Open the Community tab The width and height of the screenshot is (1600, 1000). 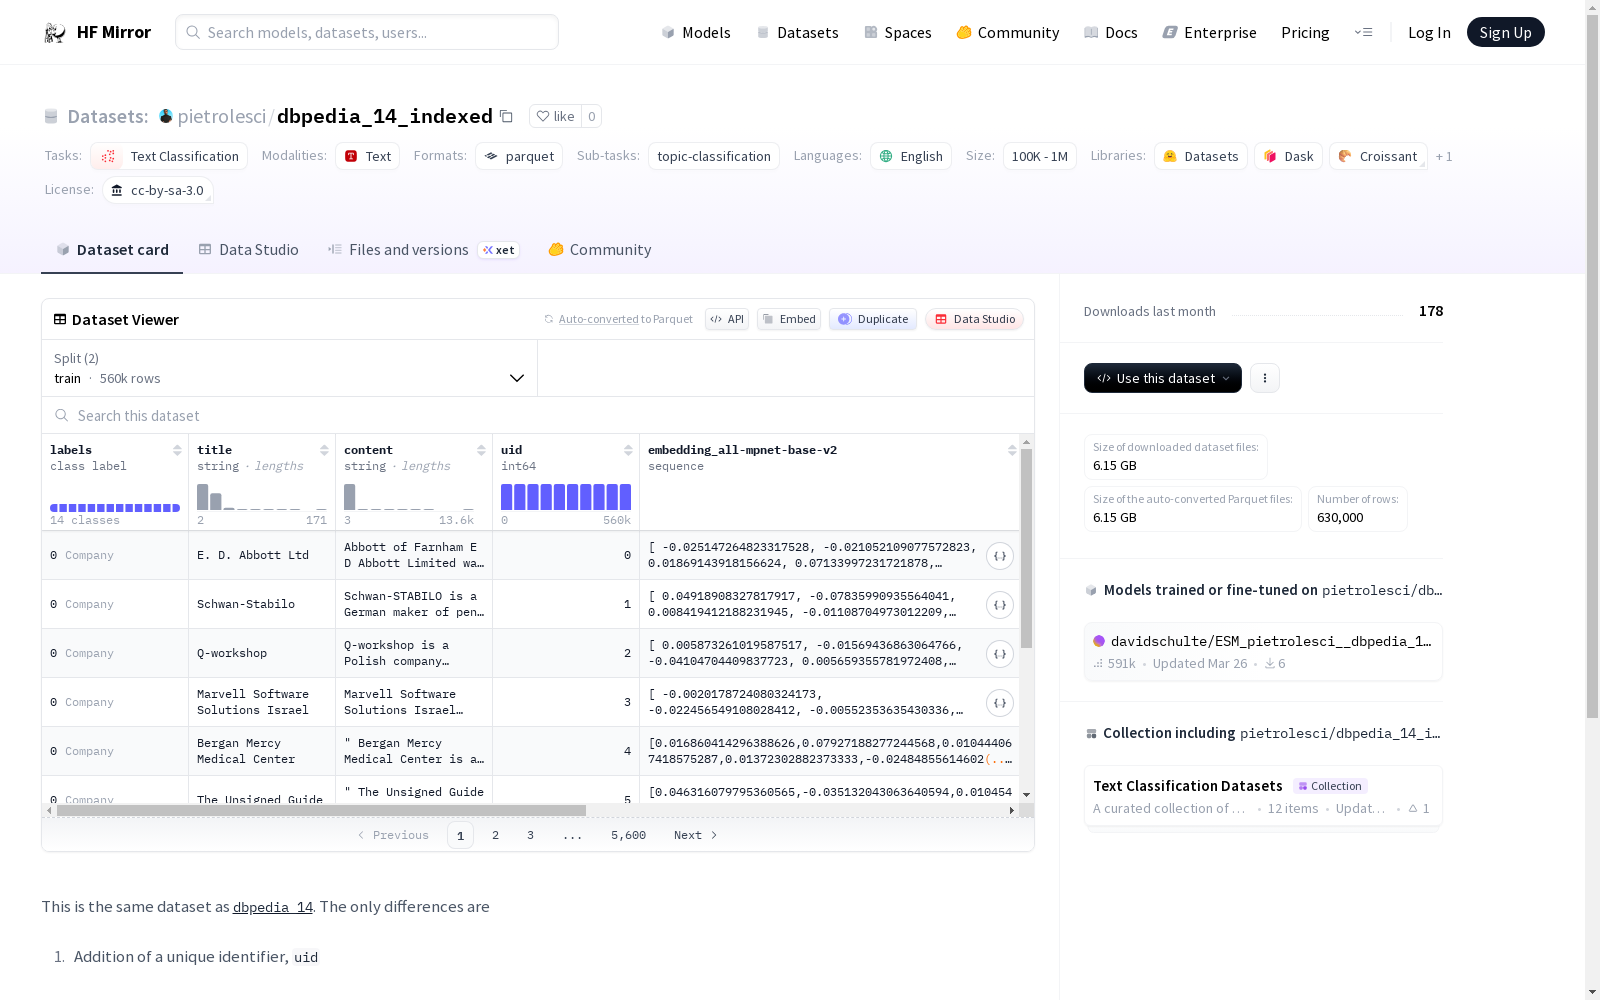[600, 250]
